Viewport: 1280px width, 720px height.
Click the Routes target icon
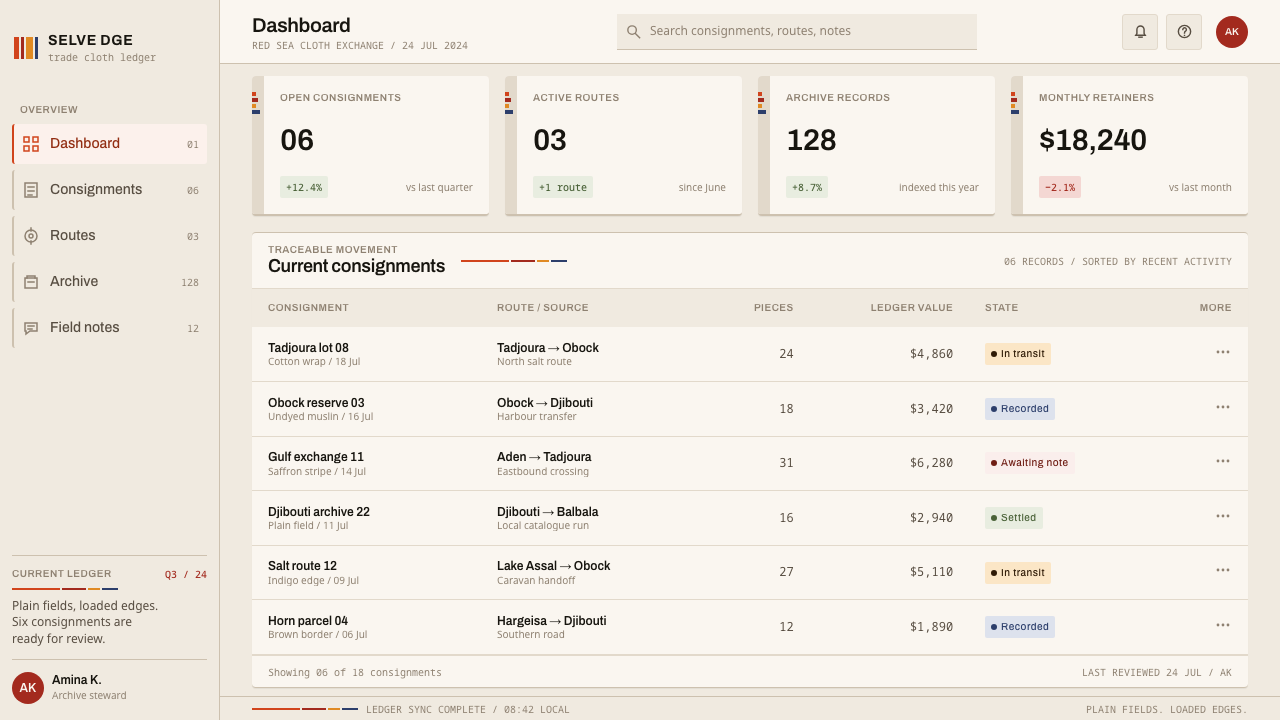tap(31, 236)
